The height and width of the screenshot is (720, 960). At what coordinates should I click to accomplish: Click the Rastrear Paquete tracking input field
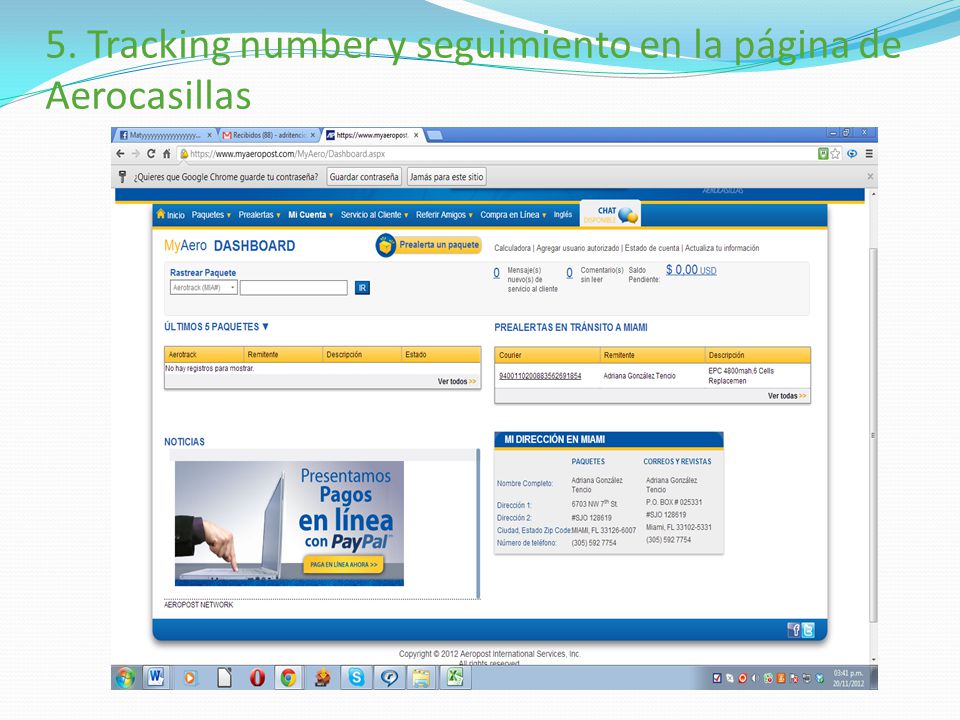(294, 288)
